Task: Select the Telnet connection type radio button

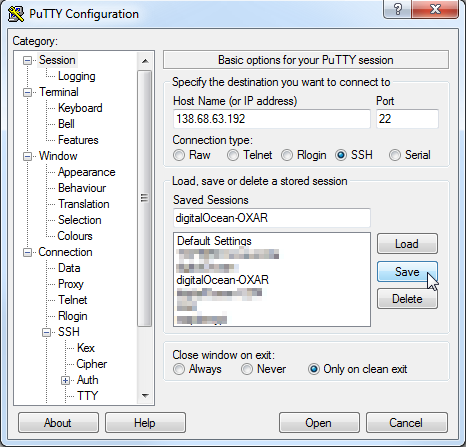Action: click(x=233, y=155)
